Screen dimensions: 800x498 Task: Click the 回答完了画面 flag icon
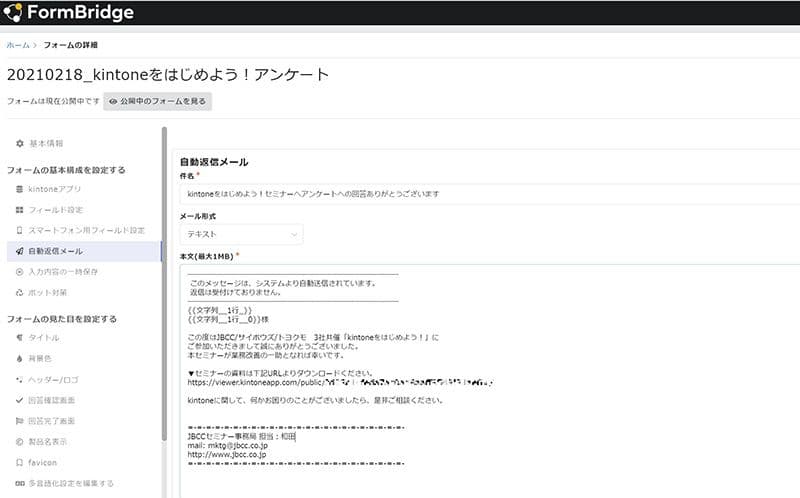[x=20, y=421]
